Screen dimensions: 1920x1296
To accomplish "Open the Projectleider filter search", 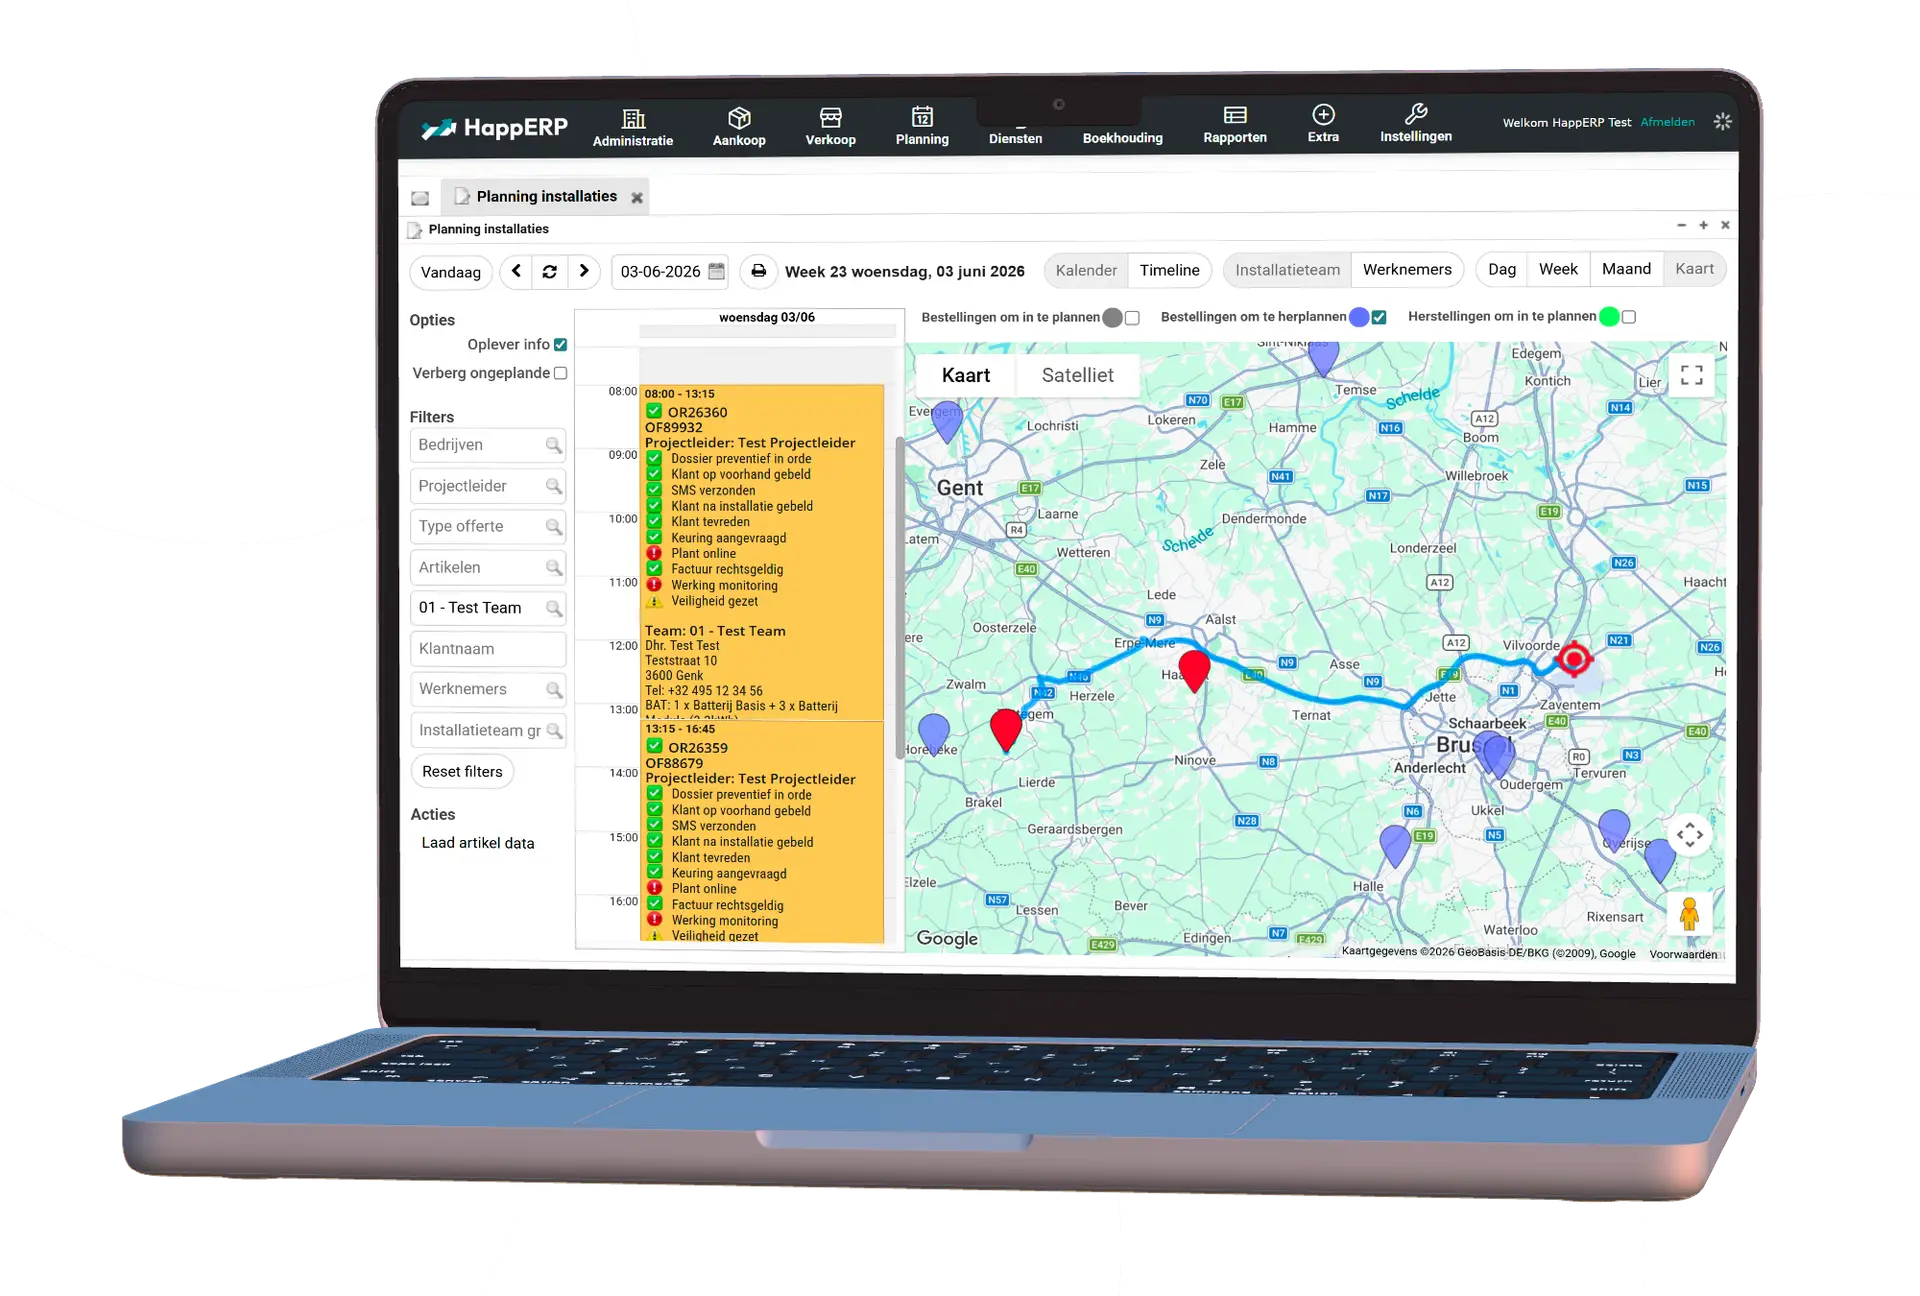I will pos(553,486).
